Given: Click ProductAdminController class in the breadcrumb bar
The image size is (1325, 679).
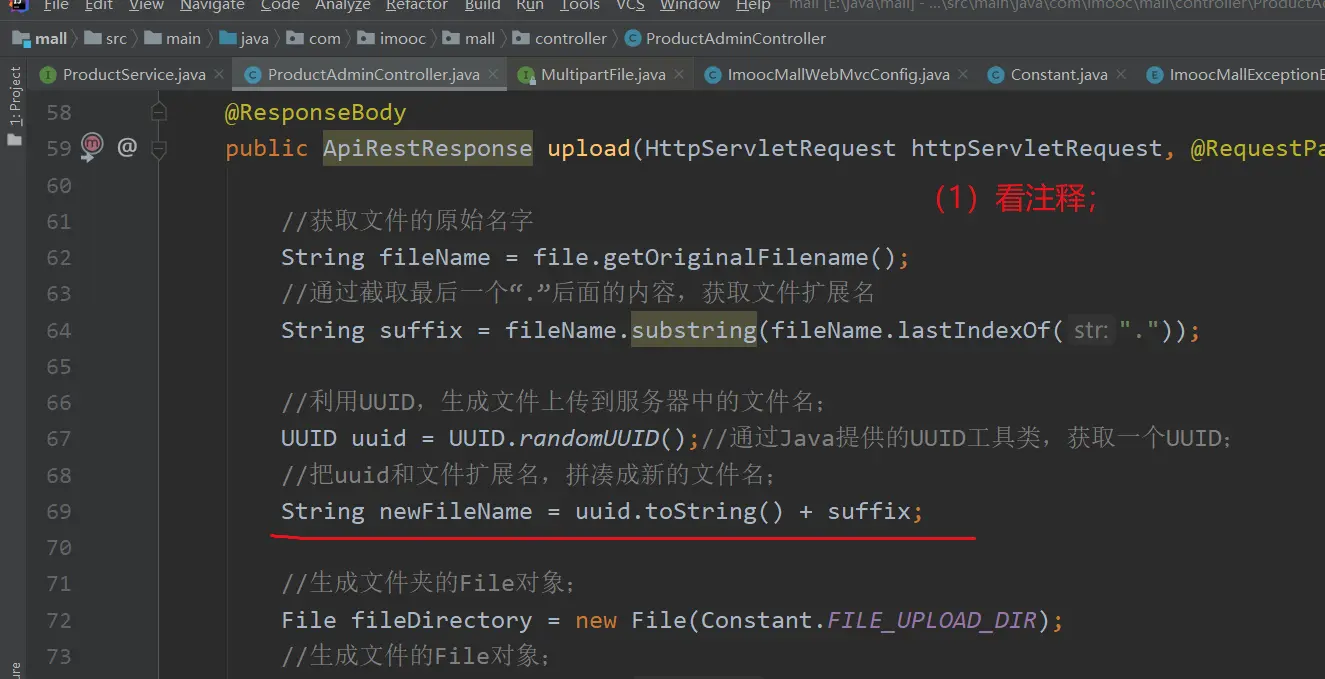Looking at the screenshot, I should (735, 39).
